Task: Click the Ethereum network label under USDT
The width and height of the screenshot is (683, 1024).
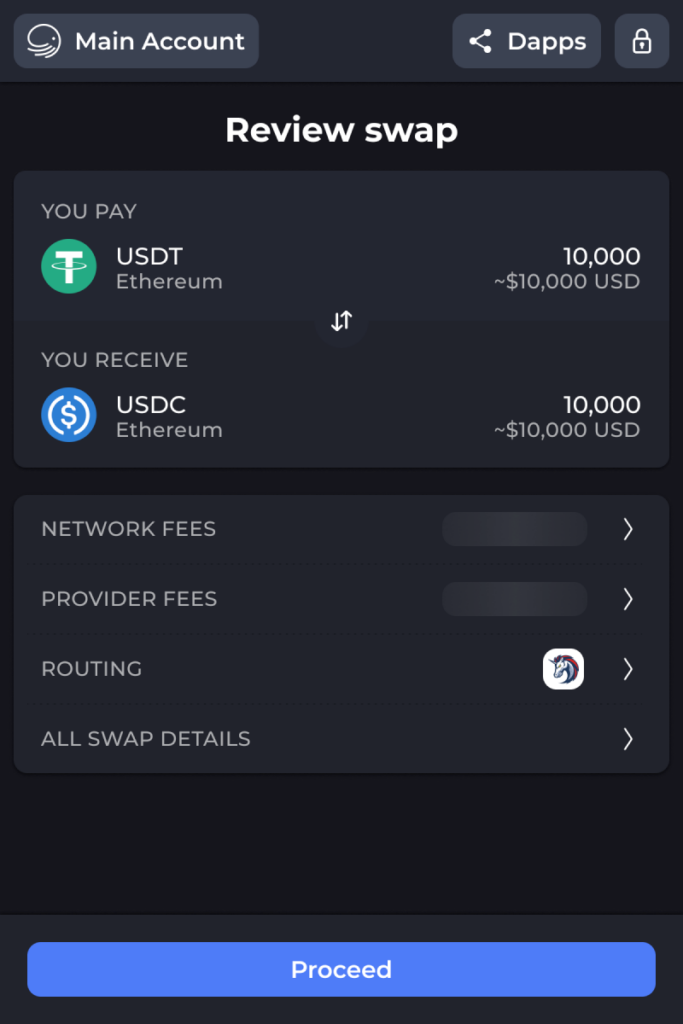Action: (x=169, y=281)
